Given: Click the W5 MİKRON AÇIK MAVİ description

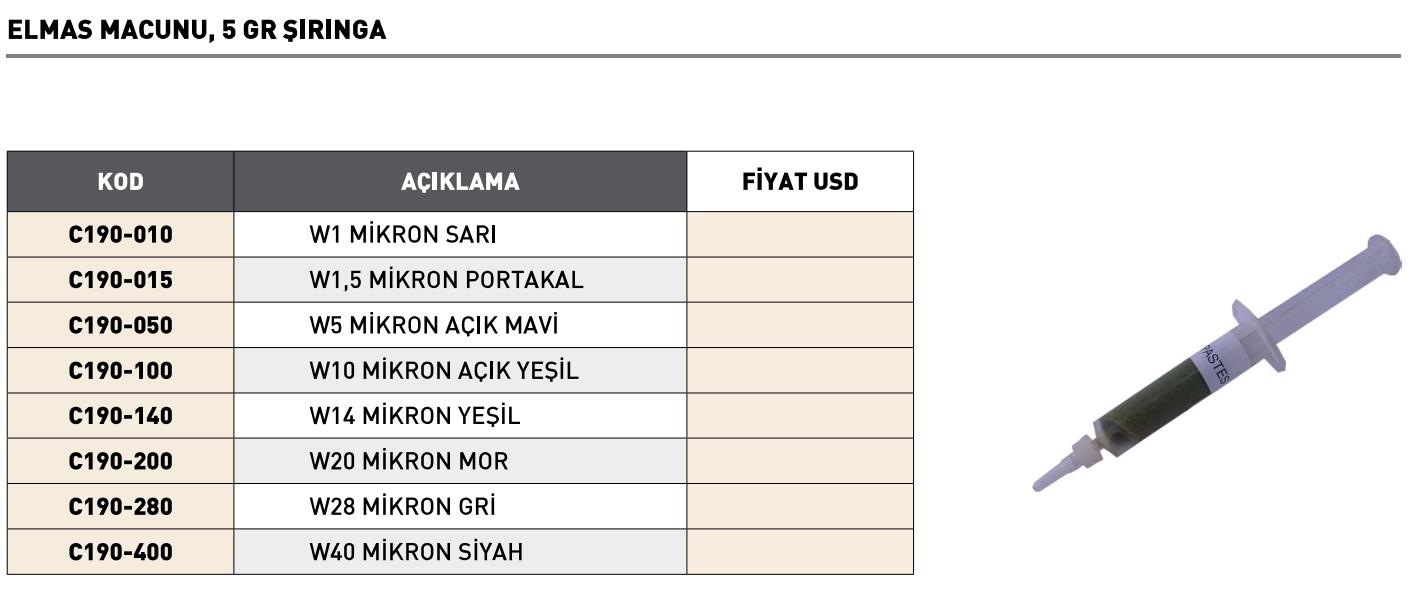Looking at the screenshot, I should [434, 325].
